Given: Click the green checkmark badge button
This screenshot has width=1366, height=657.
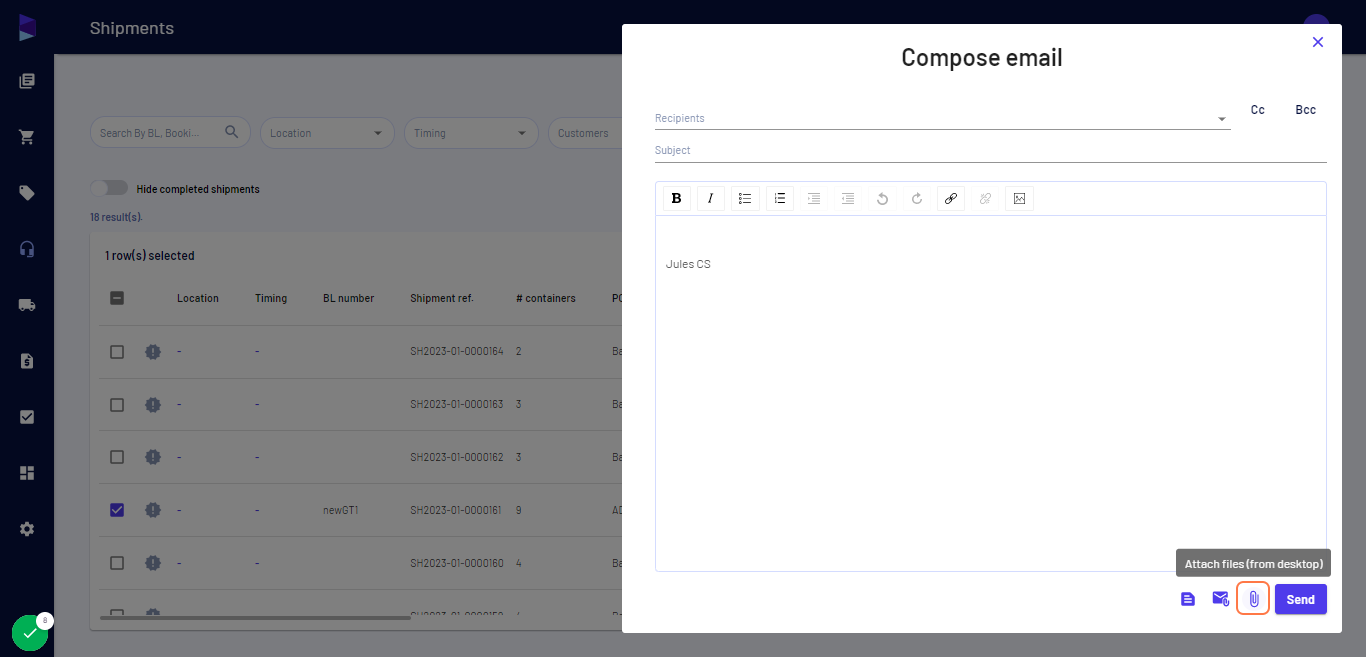Looking at the screenshot, I should tap(30, 633).
